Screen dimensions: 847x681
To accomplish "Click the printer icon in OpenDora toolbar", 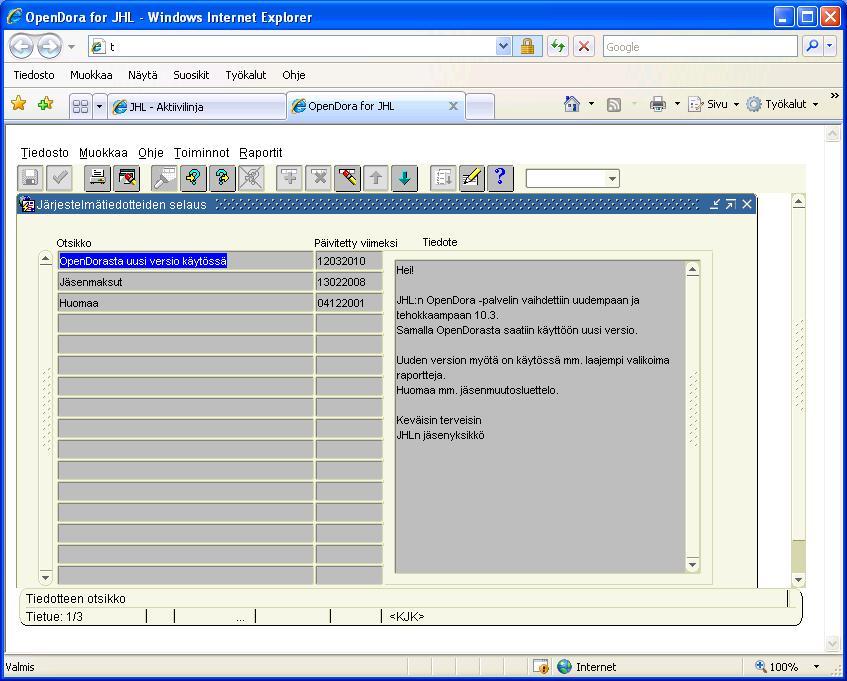I will tap(98, 178).
